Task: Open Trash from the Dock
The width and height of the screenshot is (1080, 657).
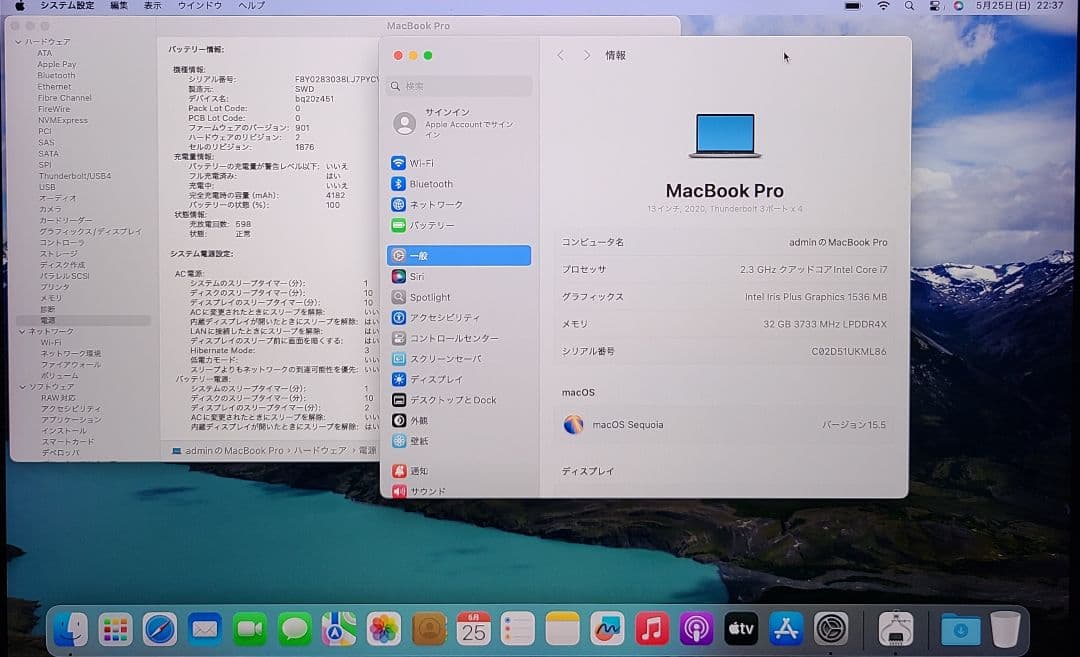Action: tap(1005, 629)
